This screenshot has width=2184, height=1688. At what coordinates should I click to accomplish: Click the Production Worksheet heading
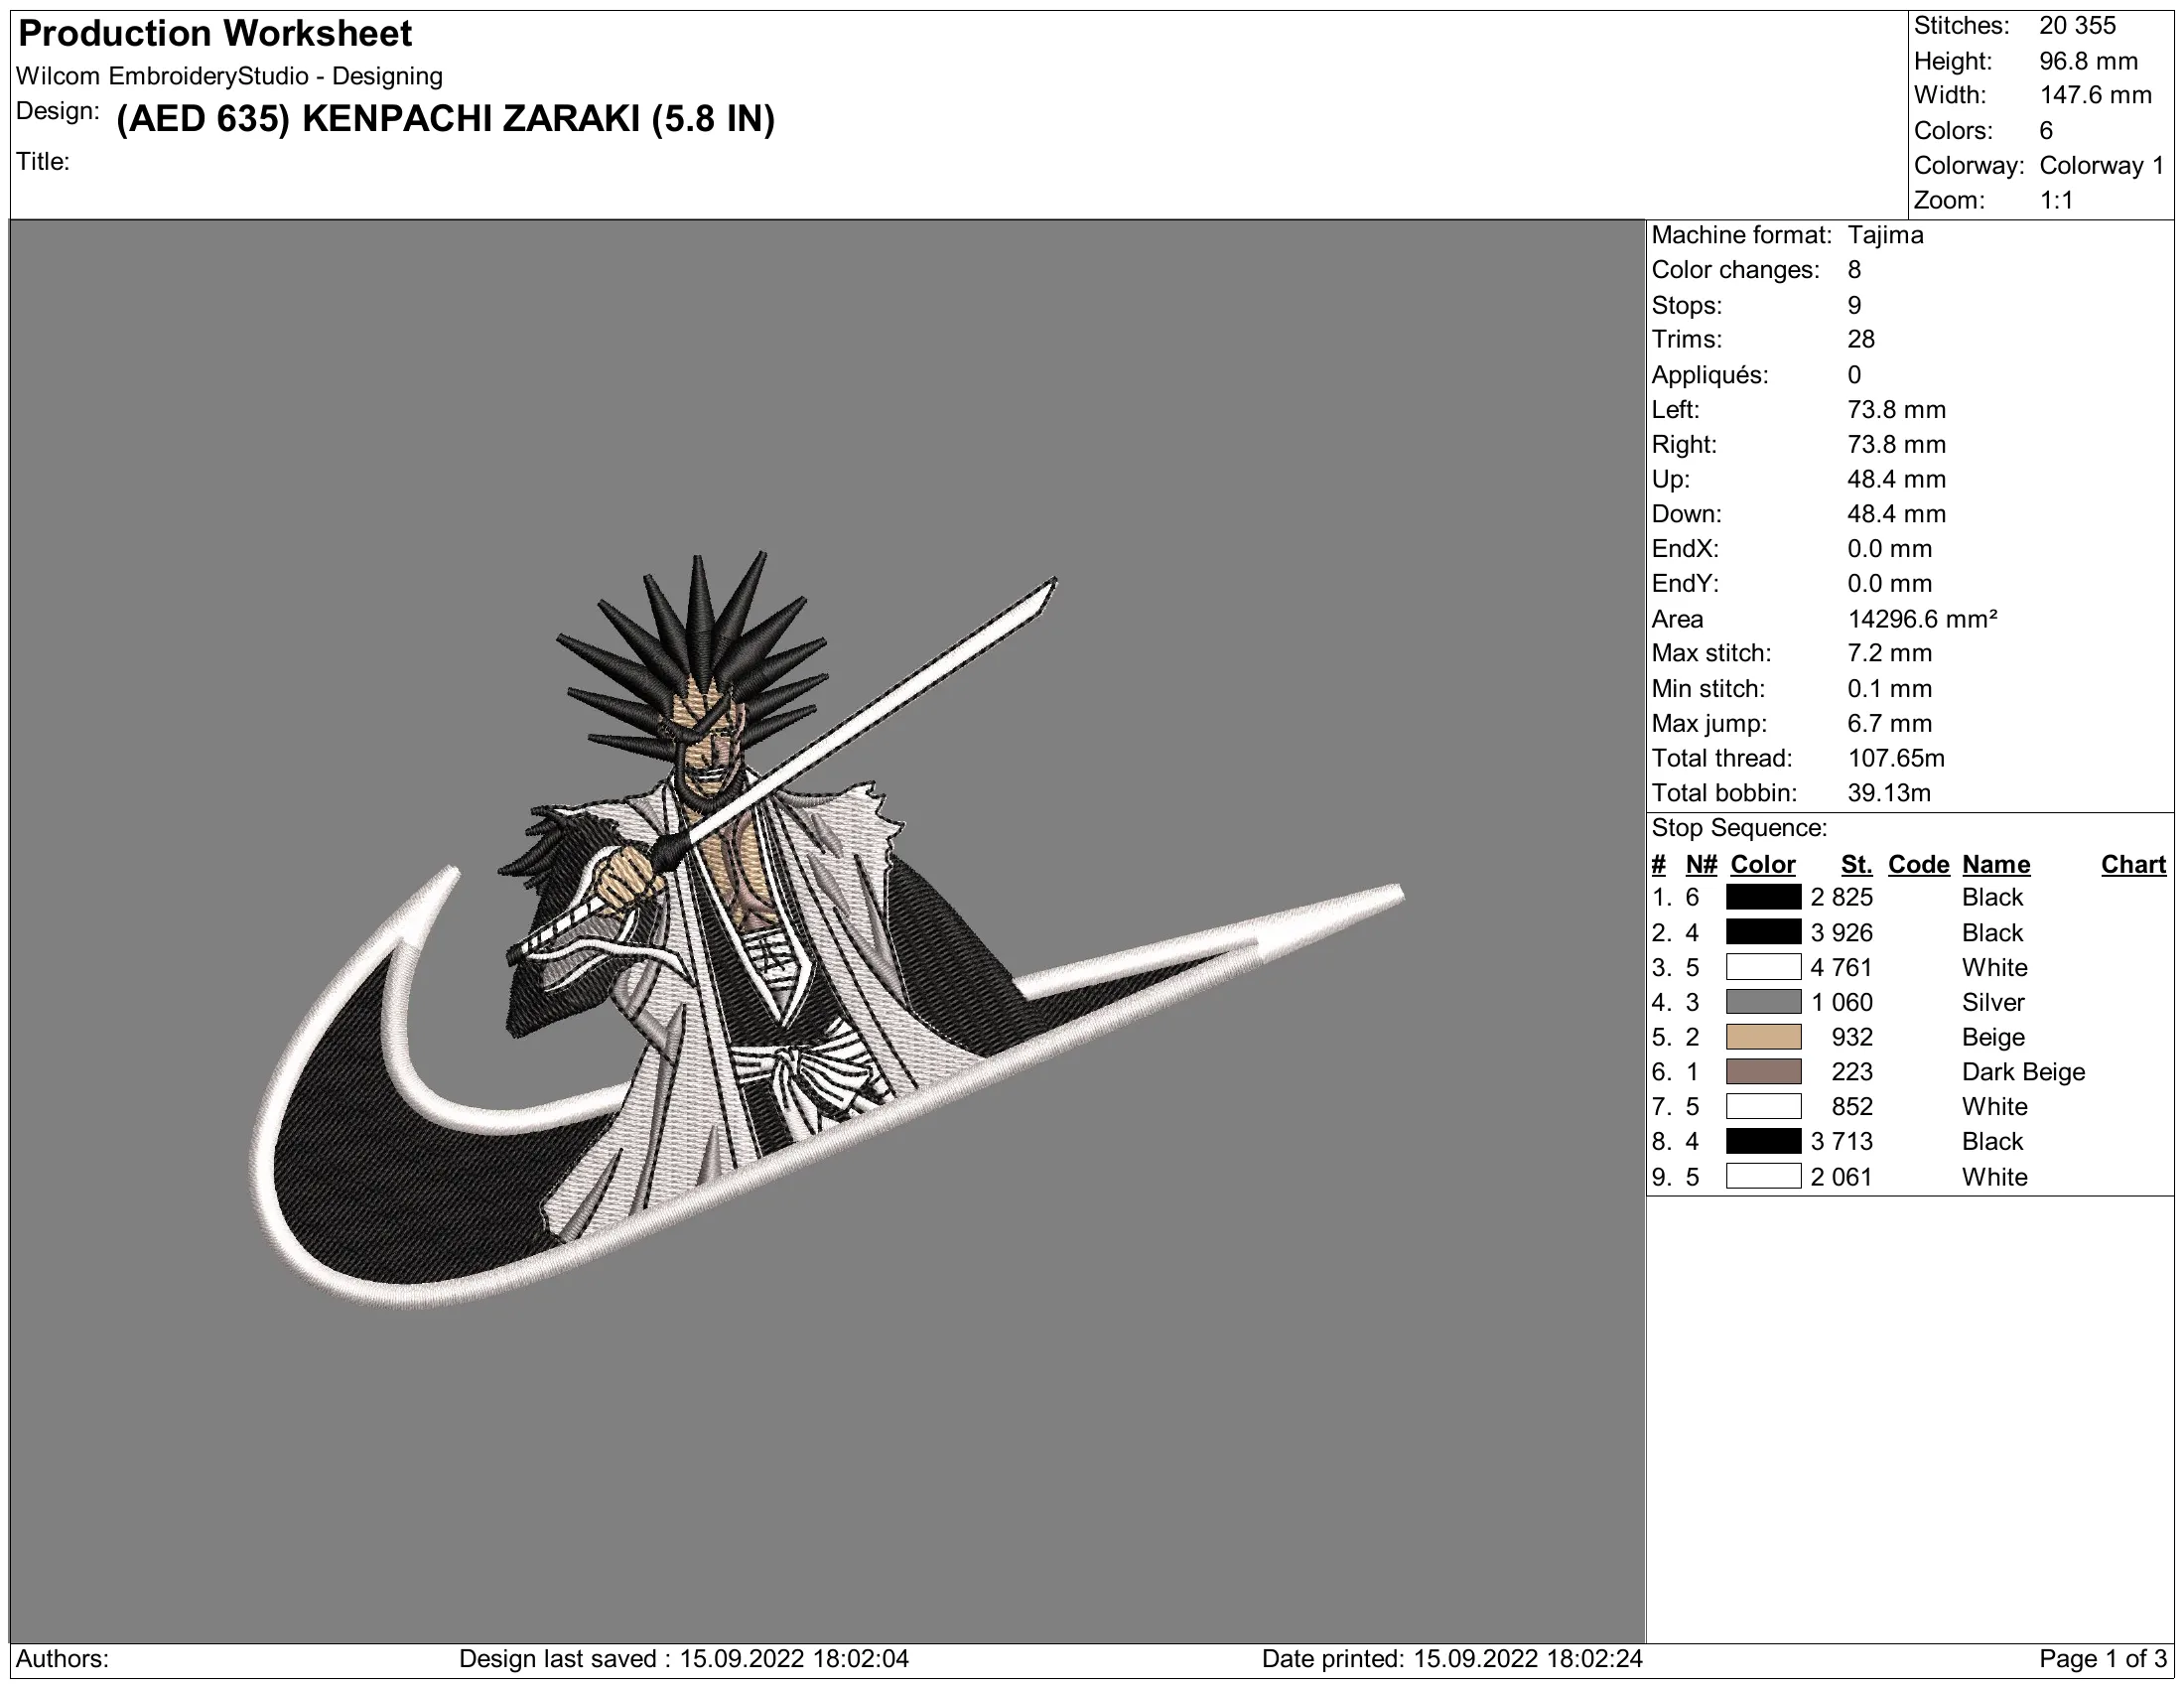pyautogui.click(x=215, y=34)
